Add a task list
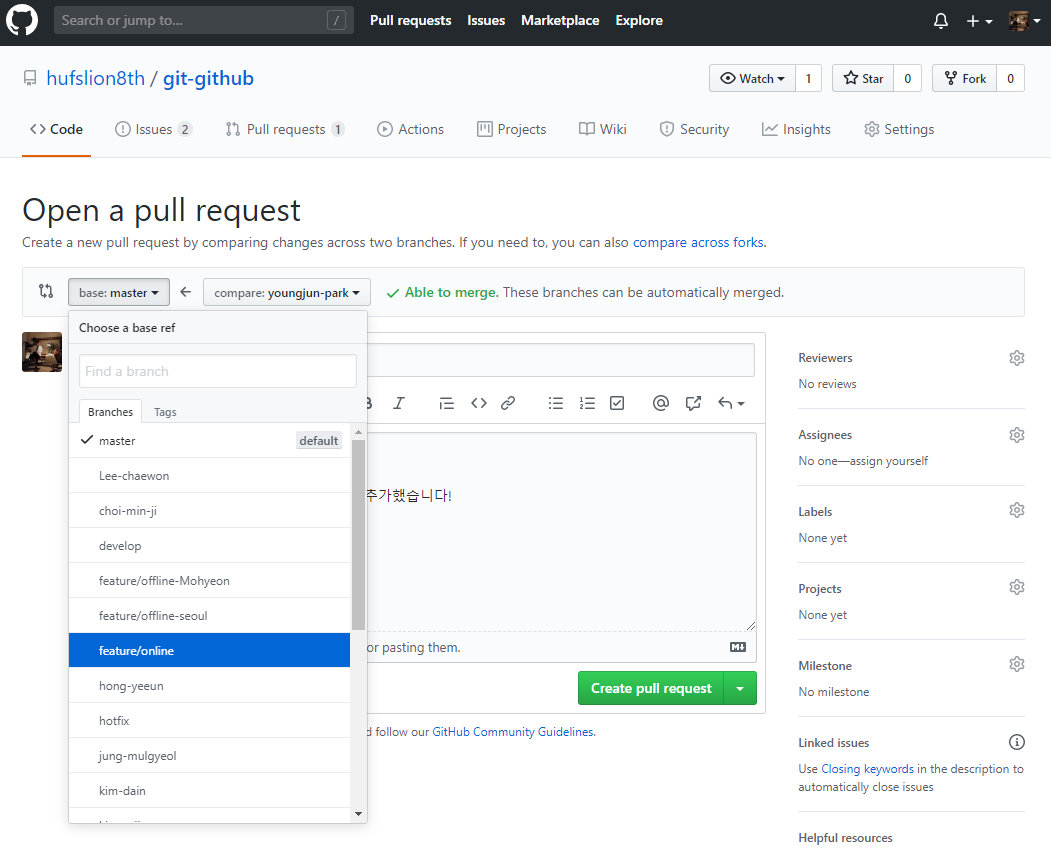The image size is (1051, 850). click(617, 403)
